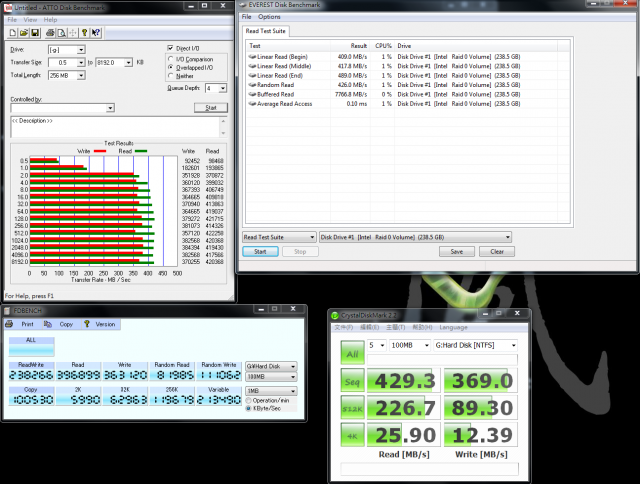The image size is (640, 484).
Task: Click the Start button in EVEREST Disk Benchmark
Action: pos(260,251)
